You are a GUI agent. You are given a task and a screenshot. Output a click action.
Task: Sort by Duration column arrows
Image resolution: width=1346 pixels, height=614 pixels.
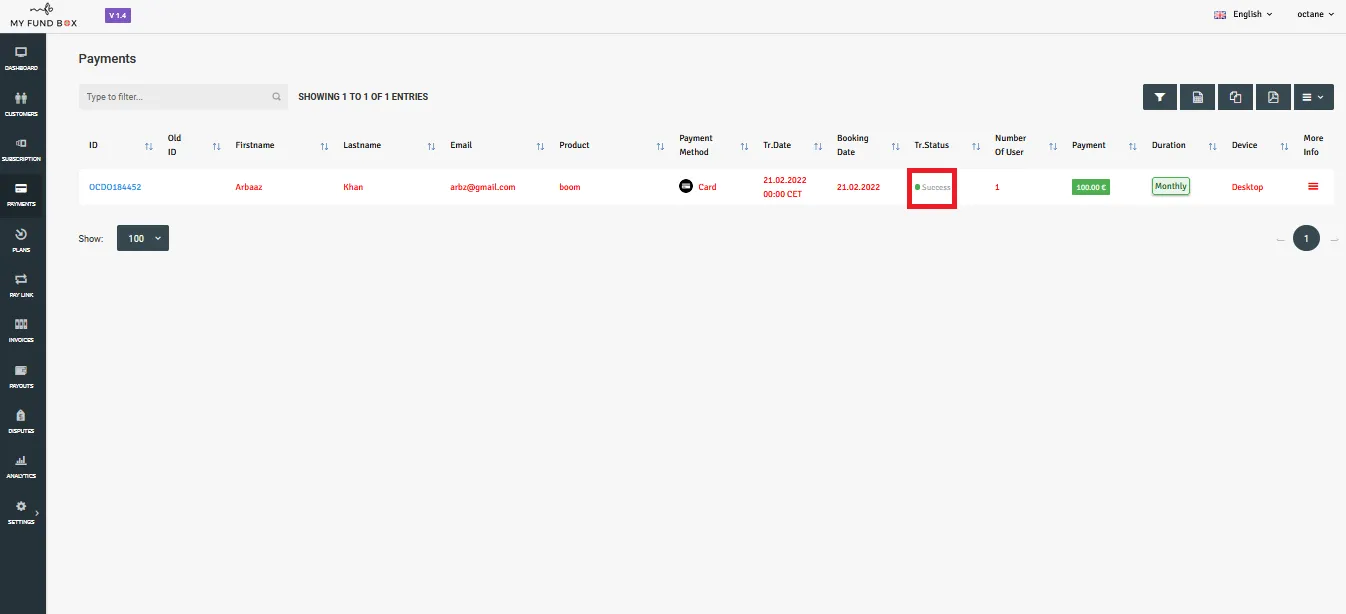[x=1213, y=146]
